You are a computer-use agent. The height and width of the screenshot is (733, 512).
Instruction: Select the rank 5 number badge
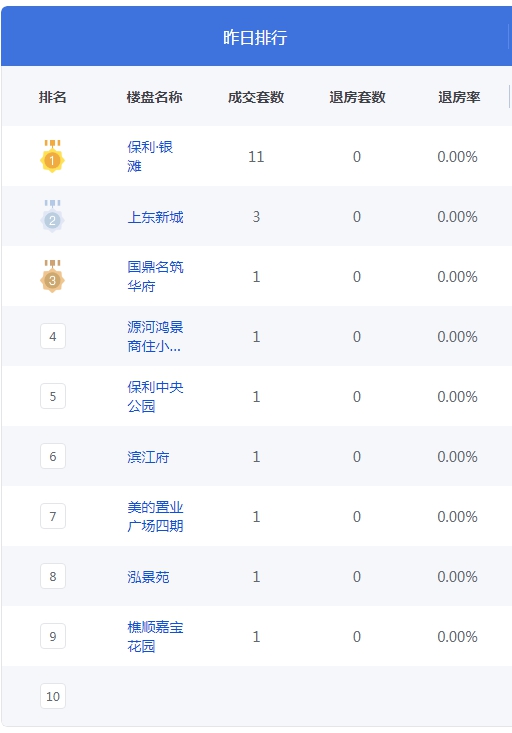pyautogui.click(x=53, y=396)
